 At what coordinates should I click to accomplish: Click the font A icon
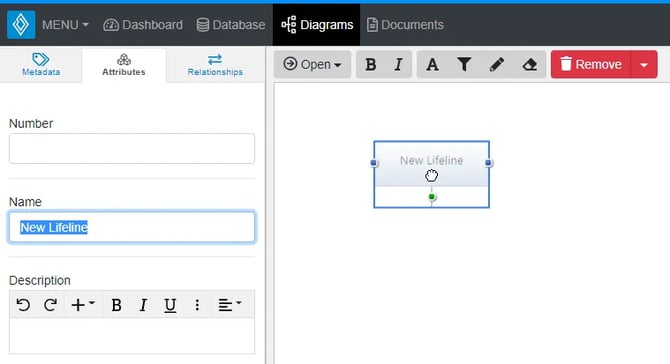pos(432,65)
